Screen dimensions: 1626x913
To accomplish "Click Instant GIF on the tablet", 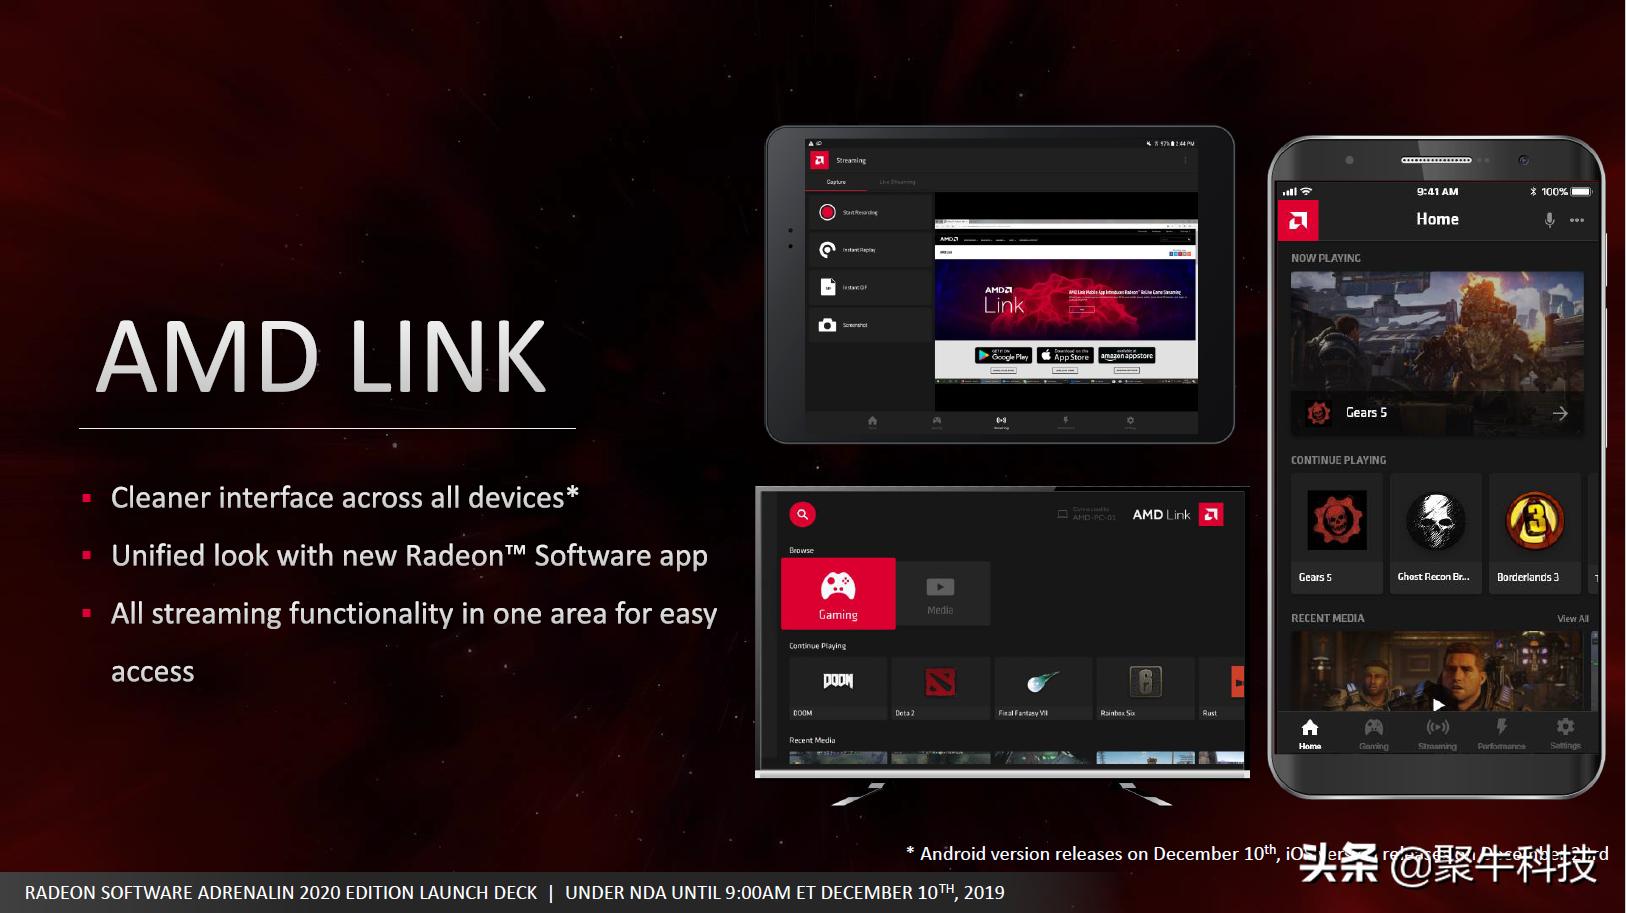I will coord(870,287).
